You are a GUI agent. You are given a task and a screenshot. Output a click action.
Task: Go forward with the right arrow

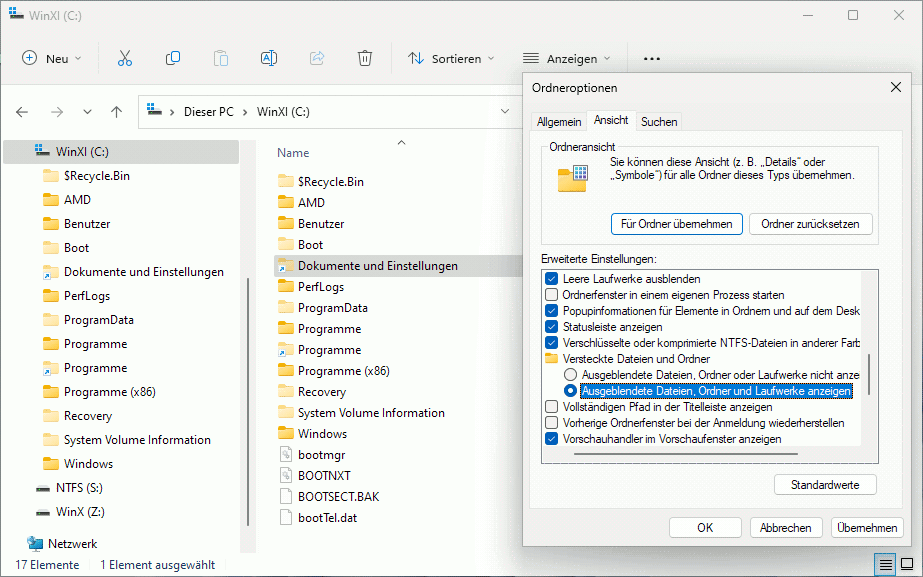(x=57, y=112)
